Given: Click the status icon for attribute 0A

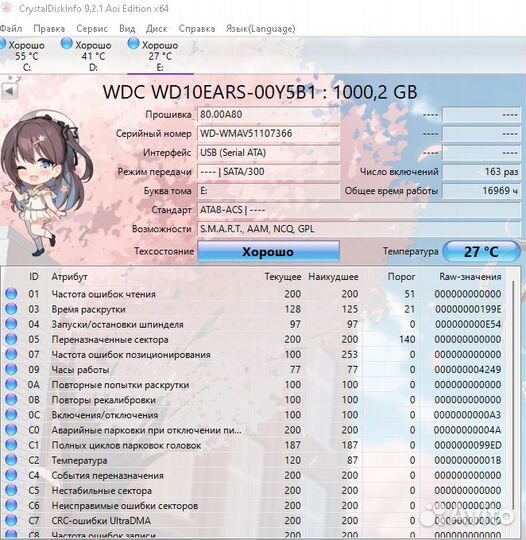Looking at the screenshot, I should [11, 385].
